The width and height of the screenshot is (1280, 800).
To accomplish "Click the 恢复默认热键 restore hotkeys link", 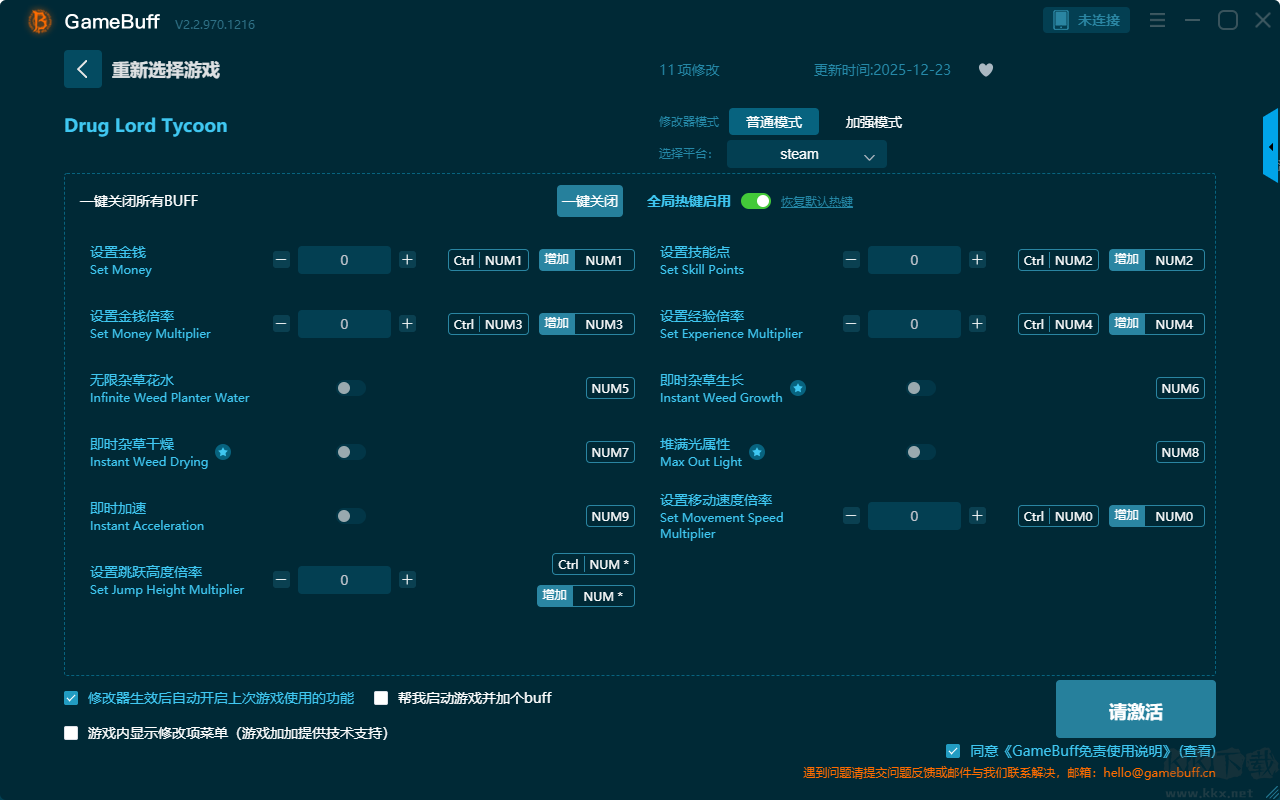I will [816, 202].
